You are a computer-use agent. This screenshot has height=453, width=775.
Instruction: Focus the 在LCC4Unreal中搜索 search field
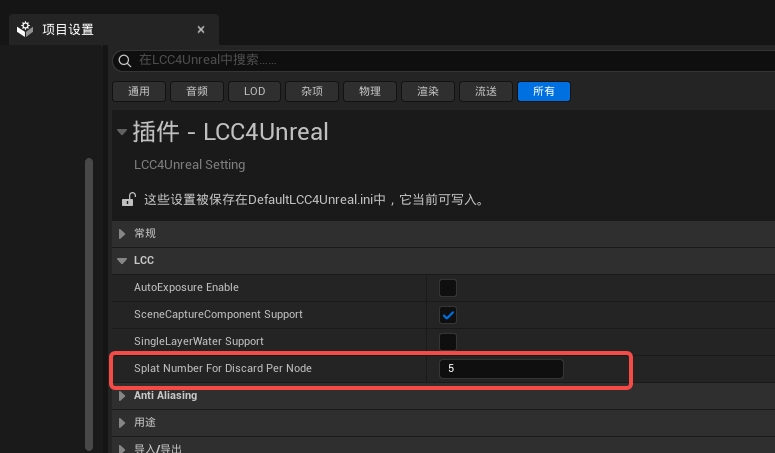pyautogui.click(x=445, y=60)
